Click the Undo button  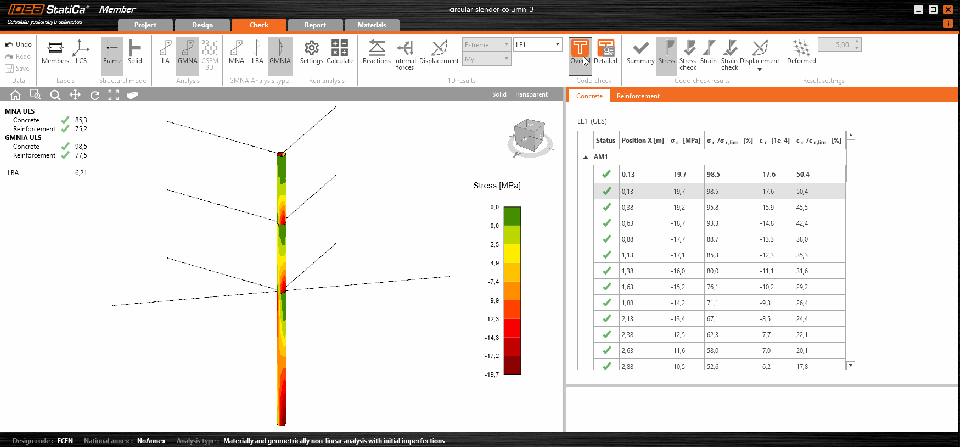[x=17, y=45]
